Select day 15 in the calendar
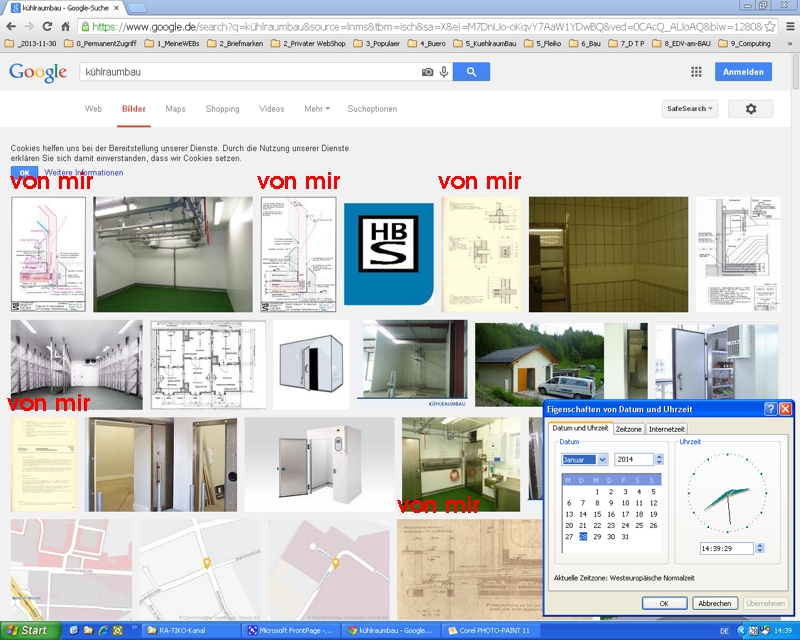This screenshot has height=640, width=800. coord(597,514)
